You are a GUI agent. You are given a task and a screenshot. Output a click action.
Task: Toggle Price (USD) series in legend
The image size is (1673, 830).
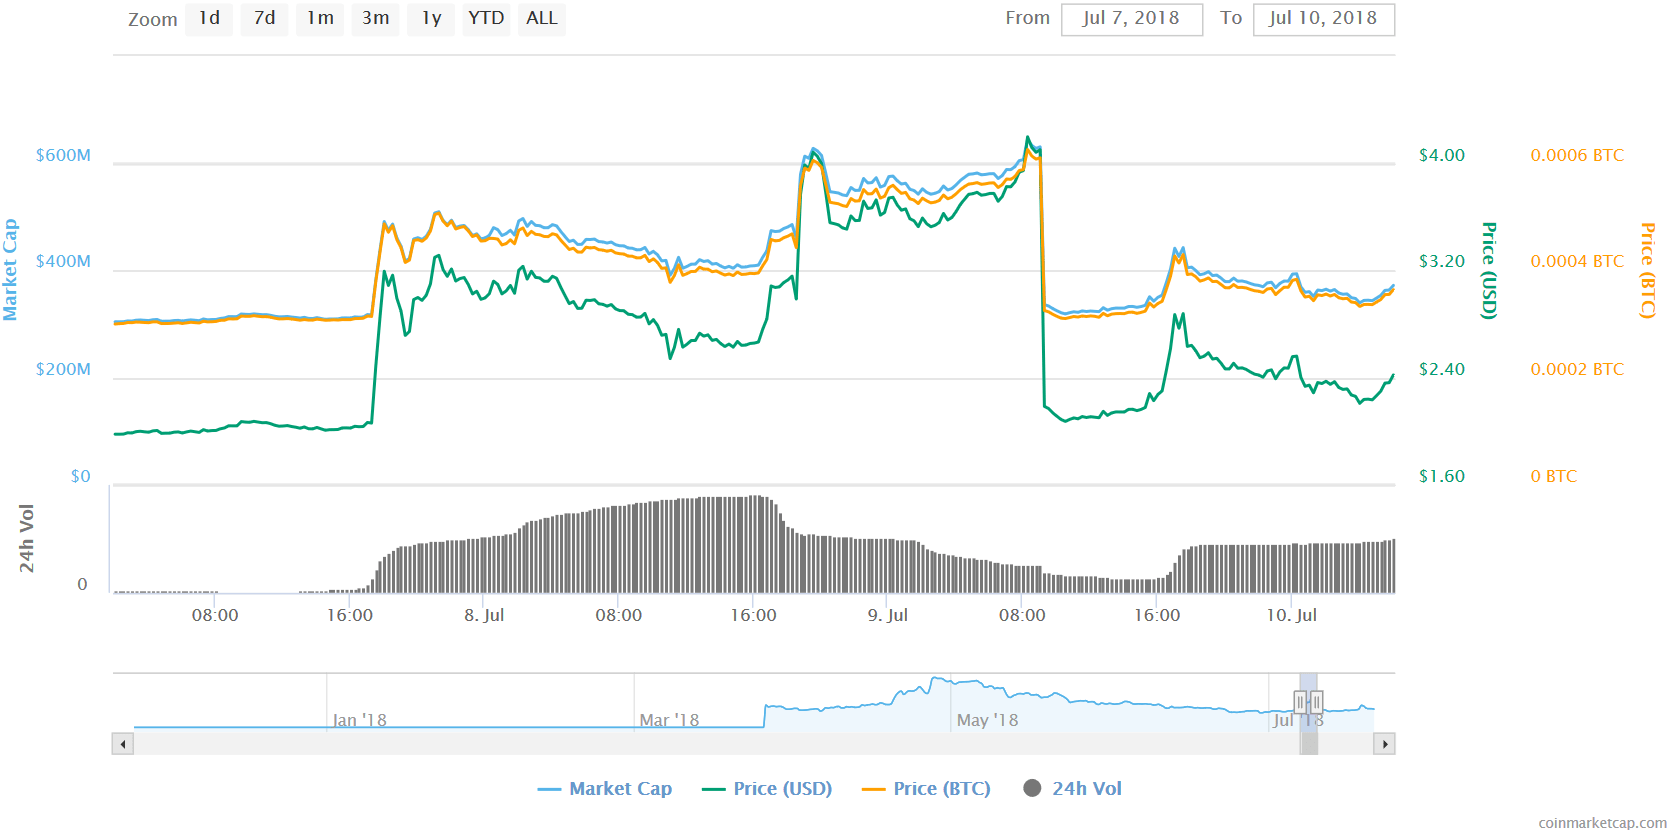[767, 789]
